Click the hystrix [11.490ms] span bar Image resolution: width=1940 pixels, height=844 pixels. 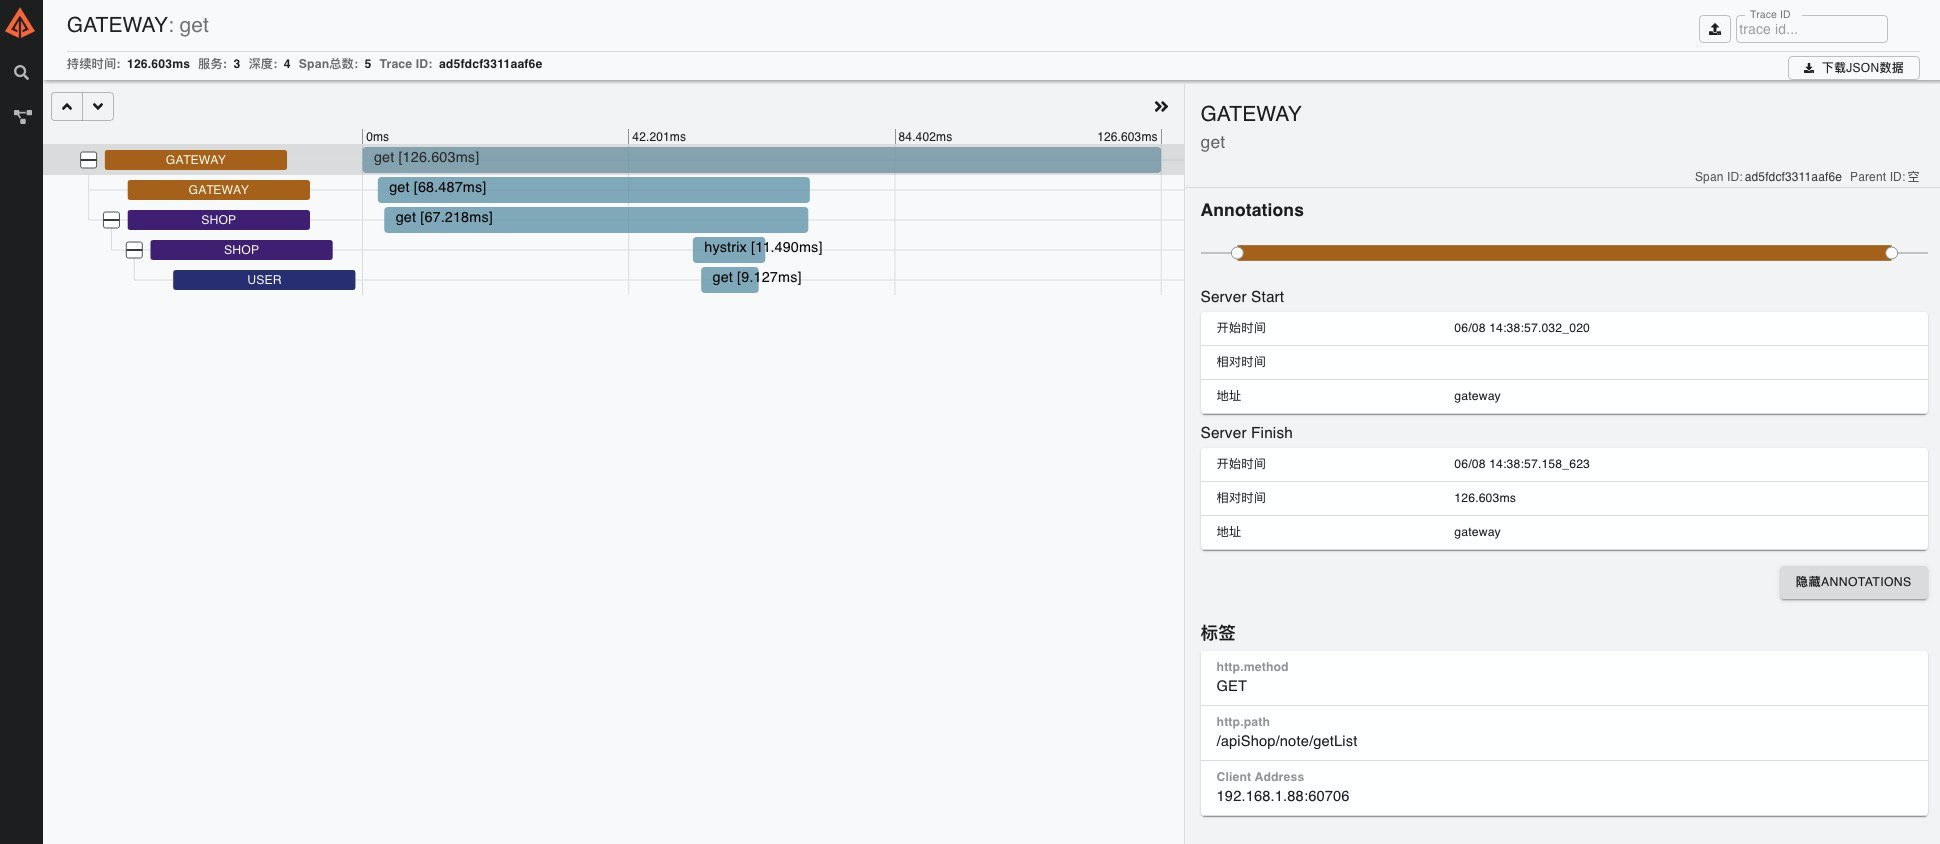[729, 249]
